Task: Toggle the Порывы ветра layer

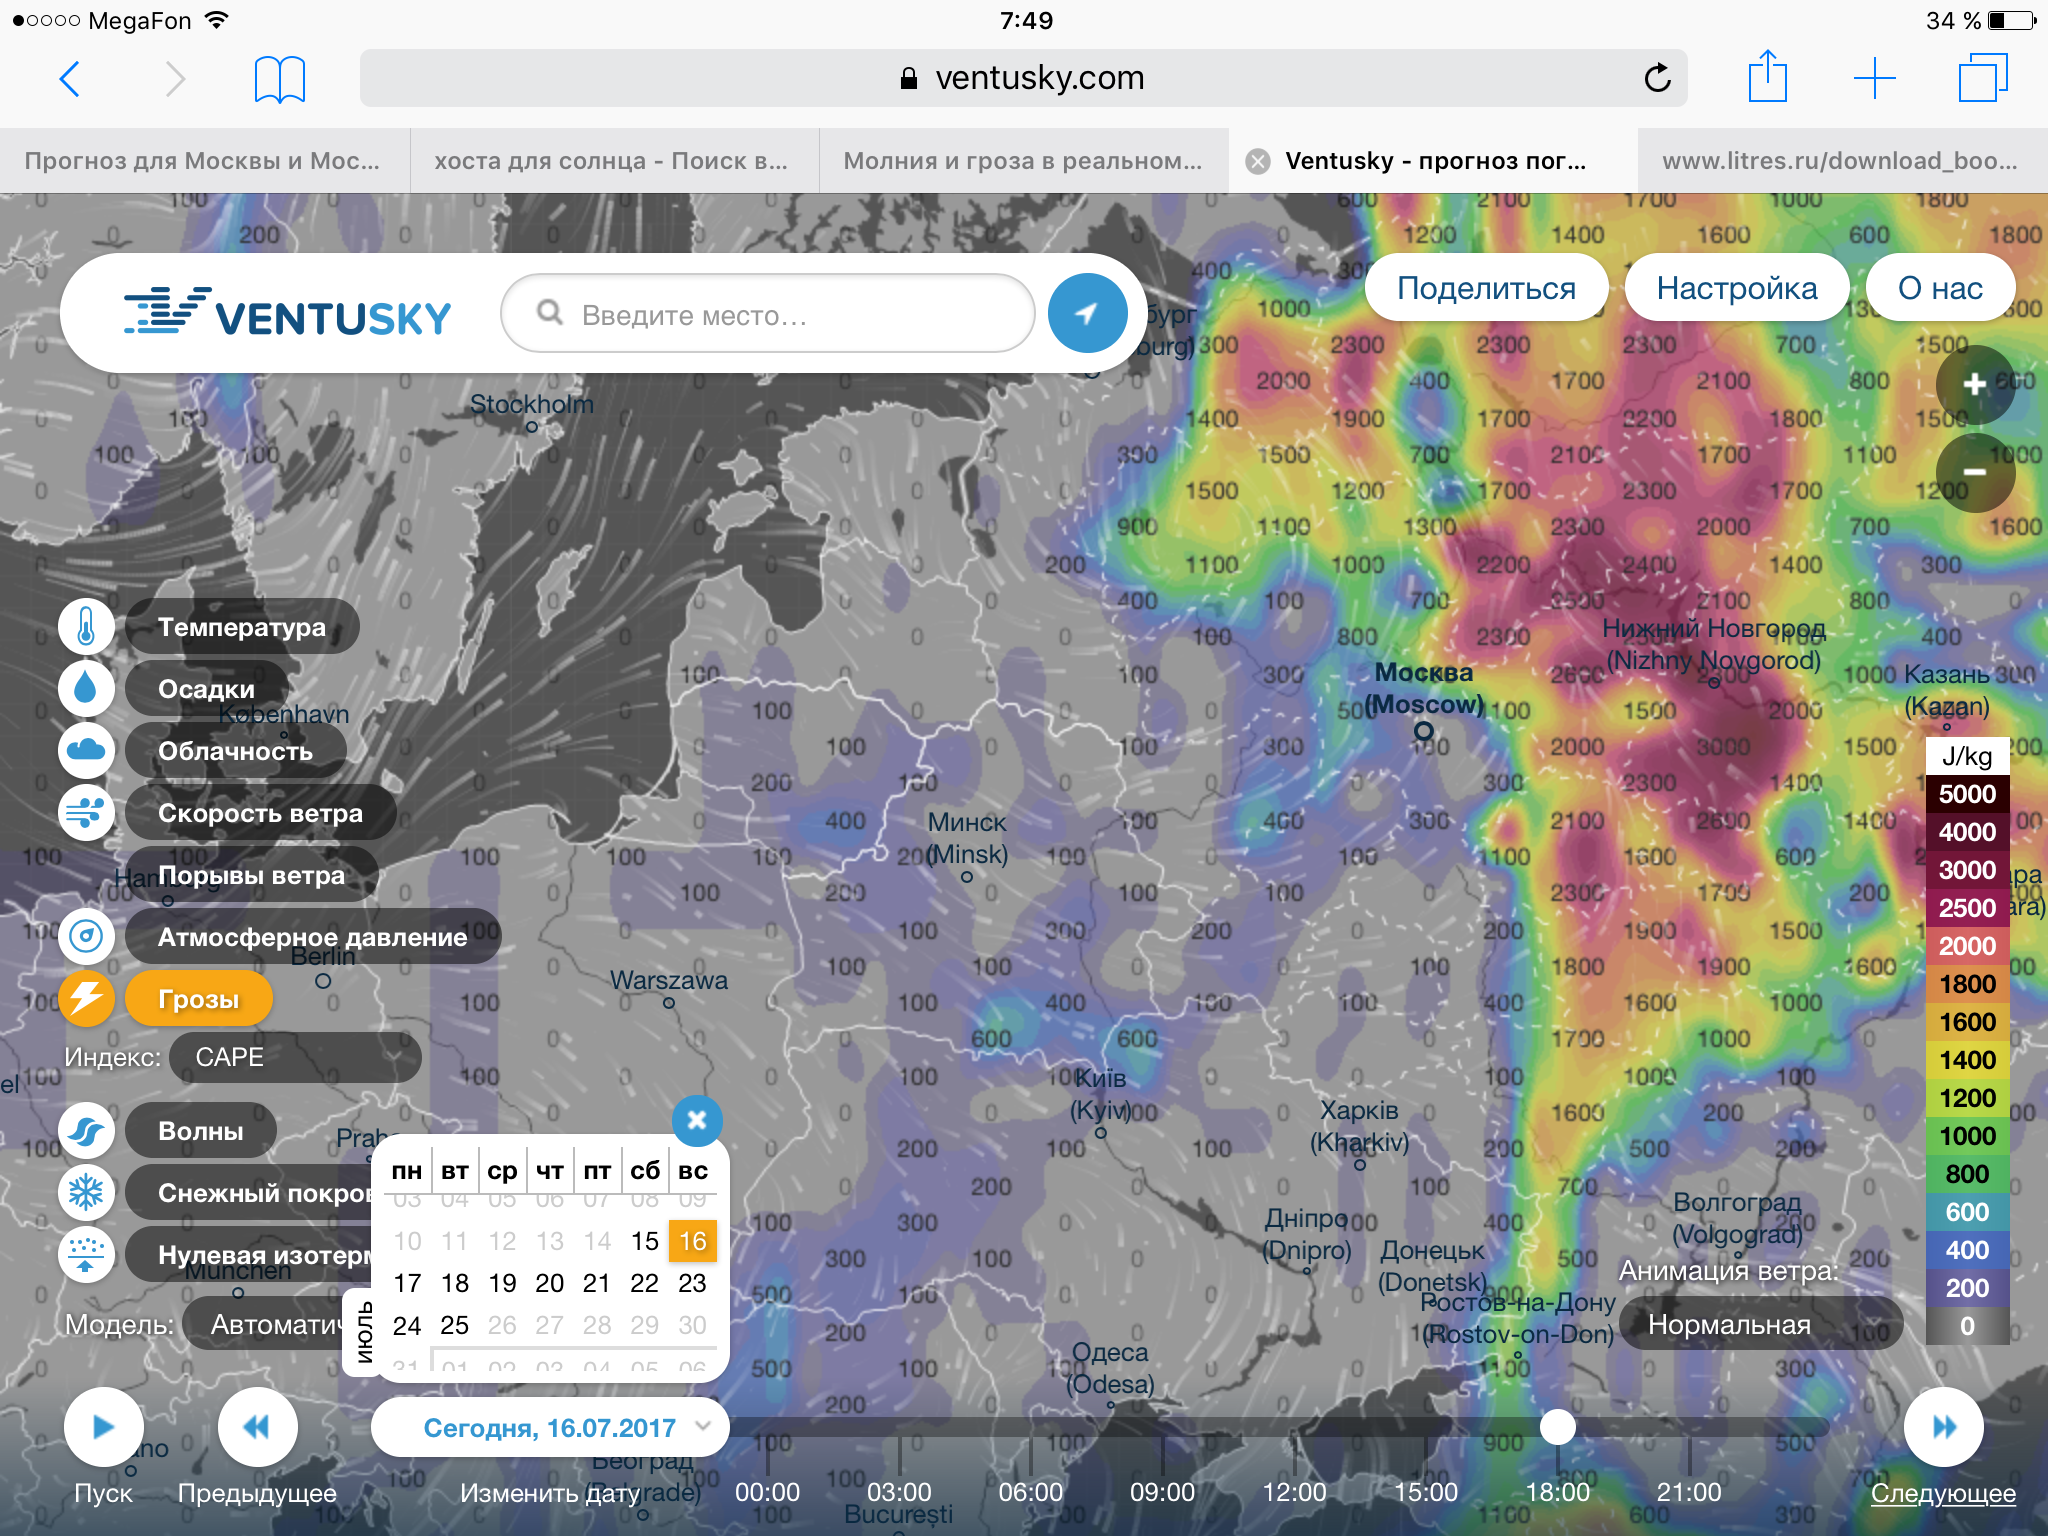Action: coord(251,875)
